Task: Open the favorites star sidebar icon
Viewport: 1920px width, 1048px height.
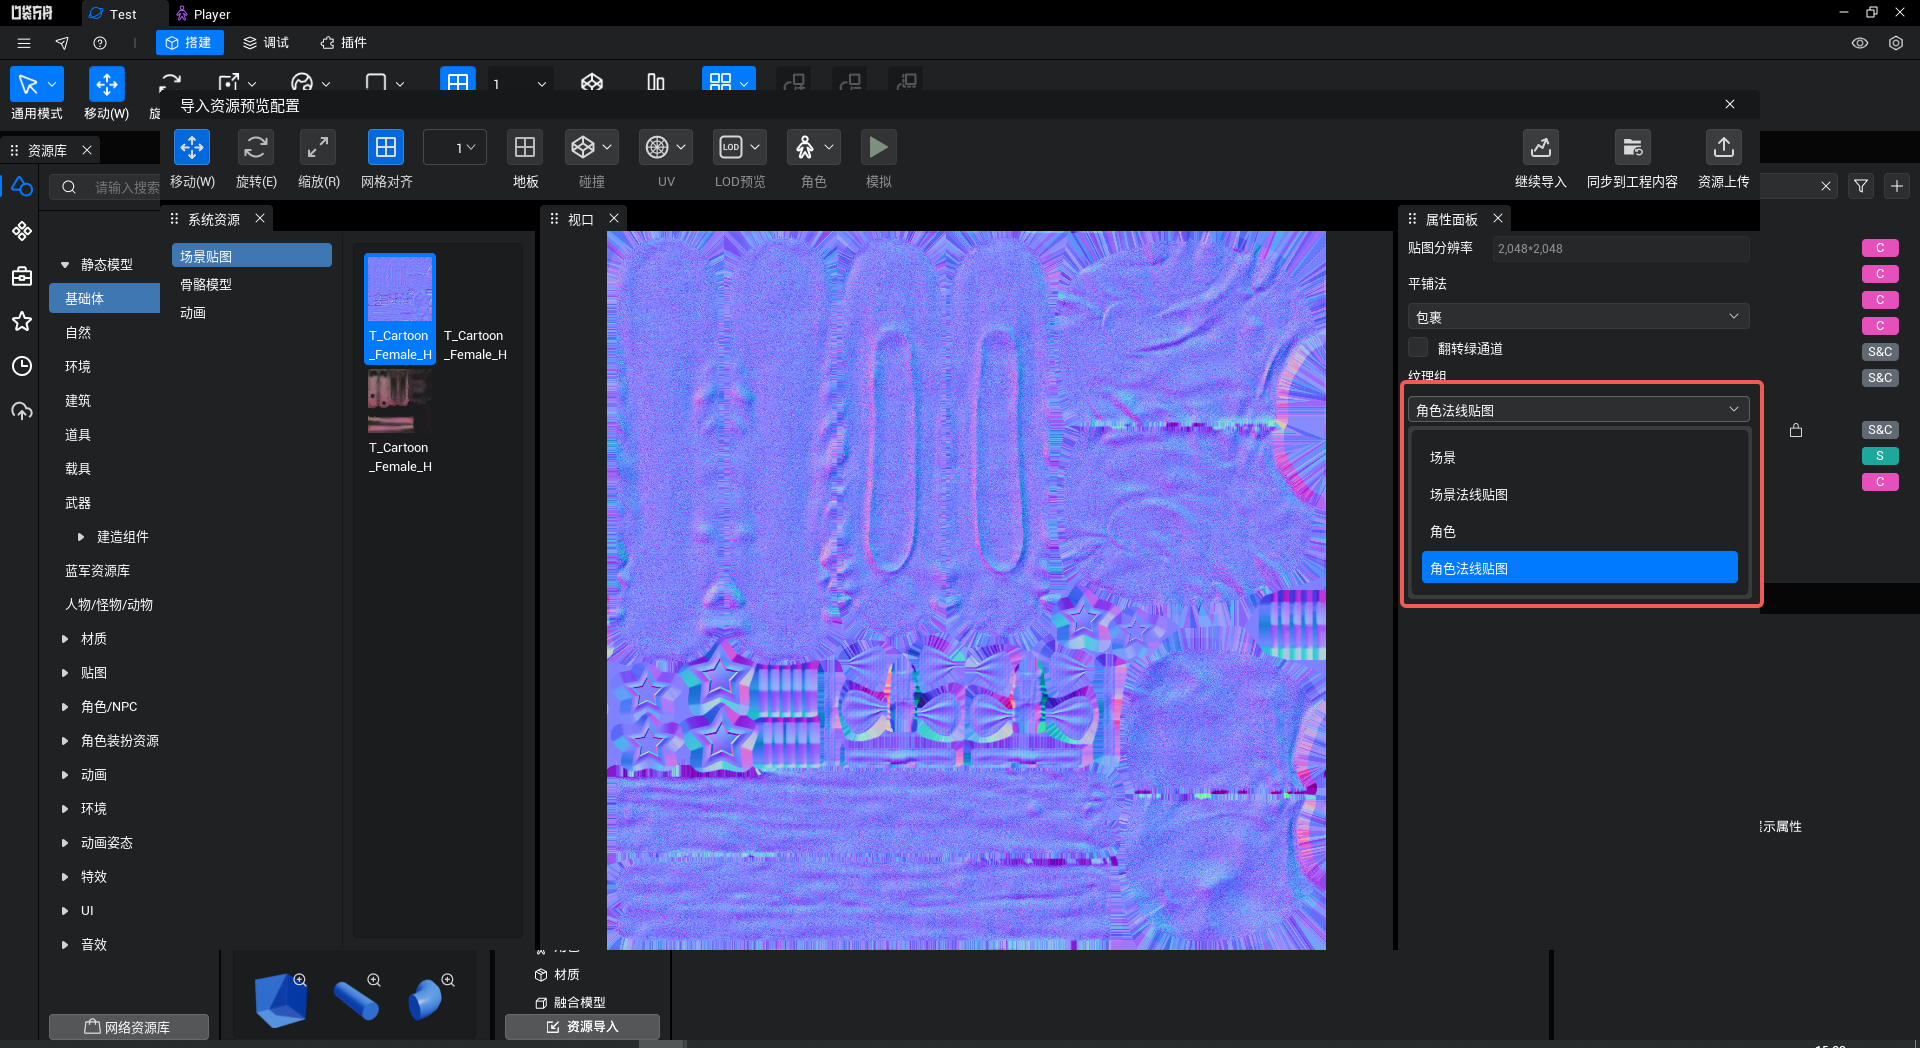Action: pyautogui.click(x=22, y=321)
